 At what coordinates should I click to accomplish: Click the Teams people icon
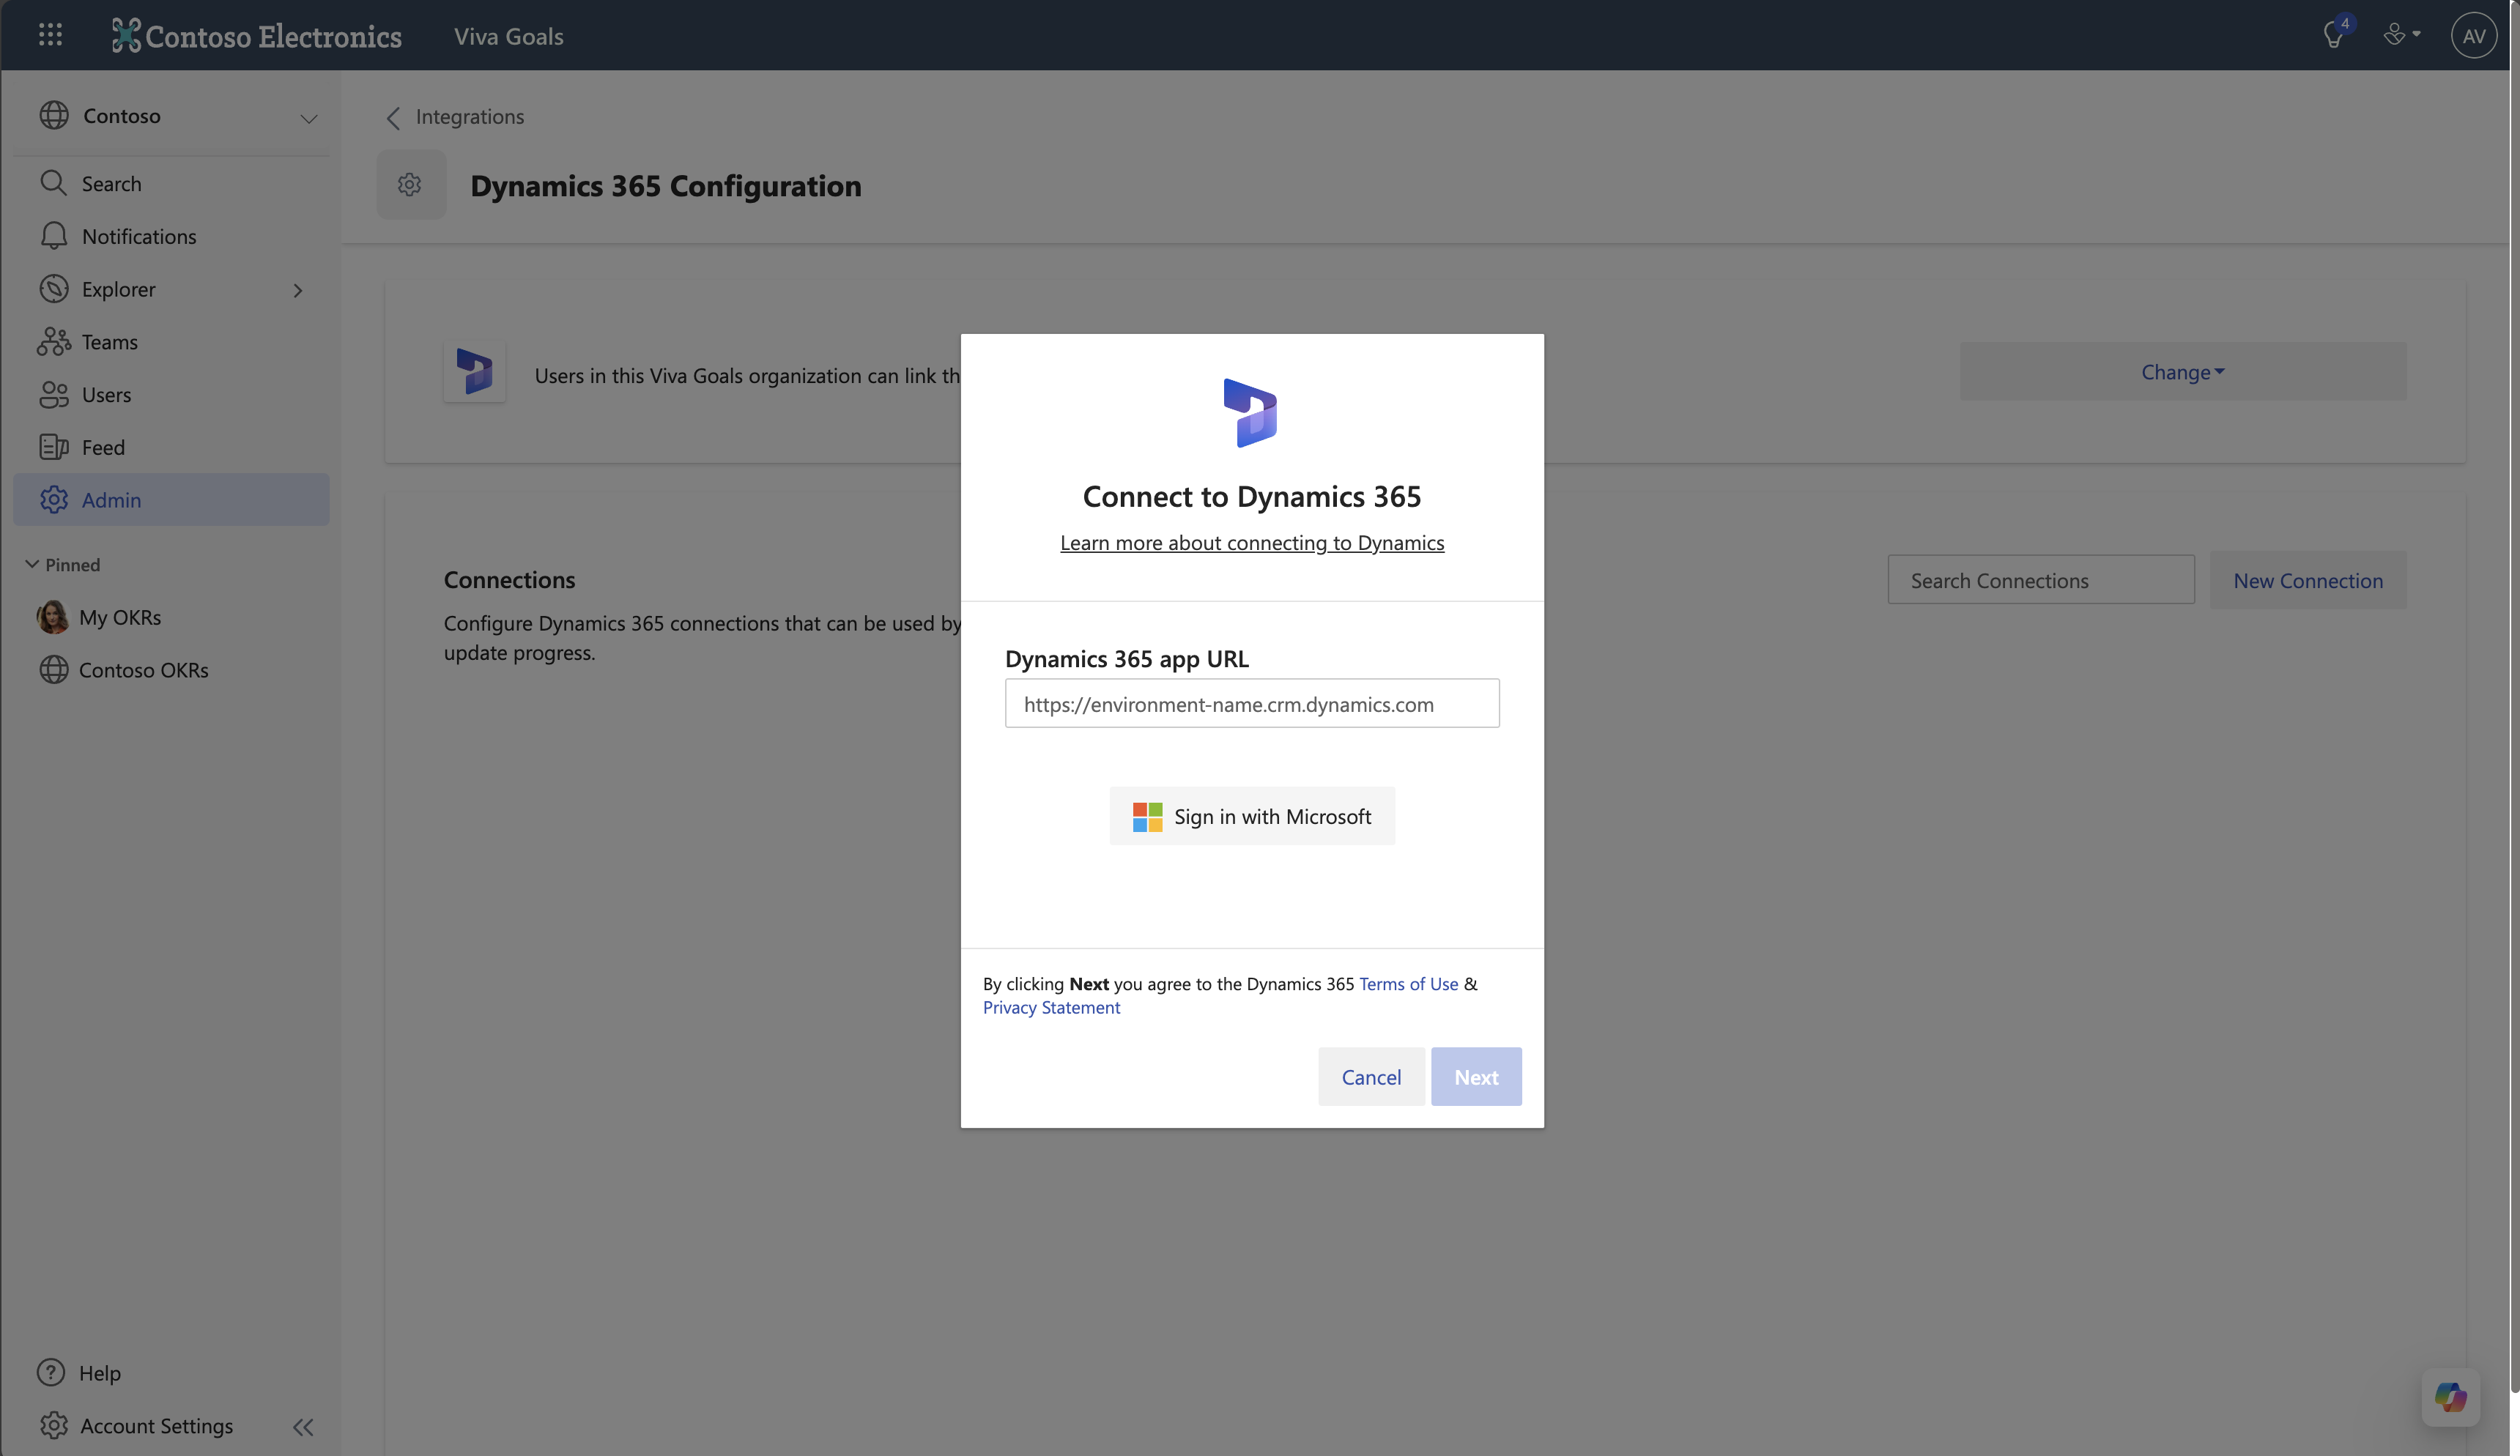point(53,342)
